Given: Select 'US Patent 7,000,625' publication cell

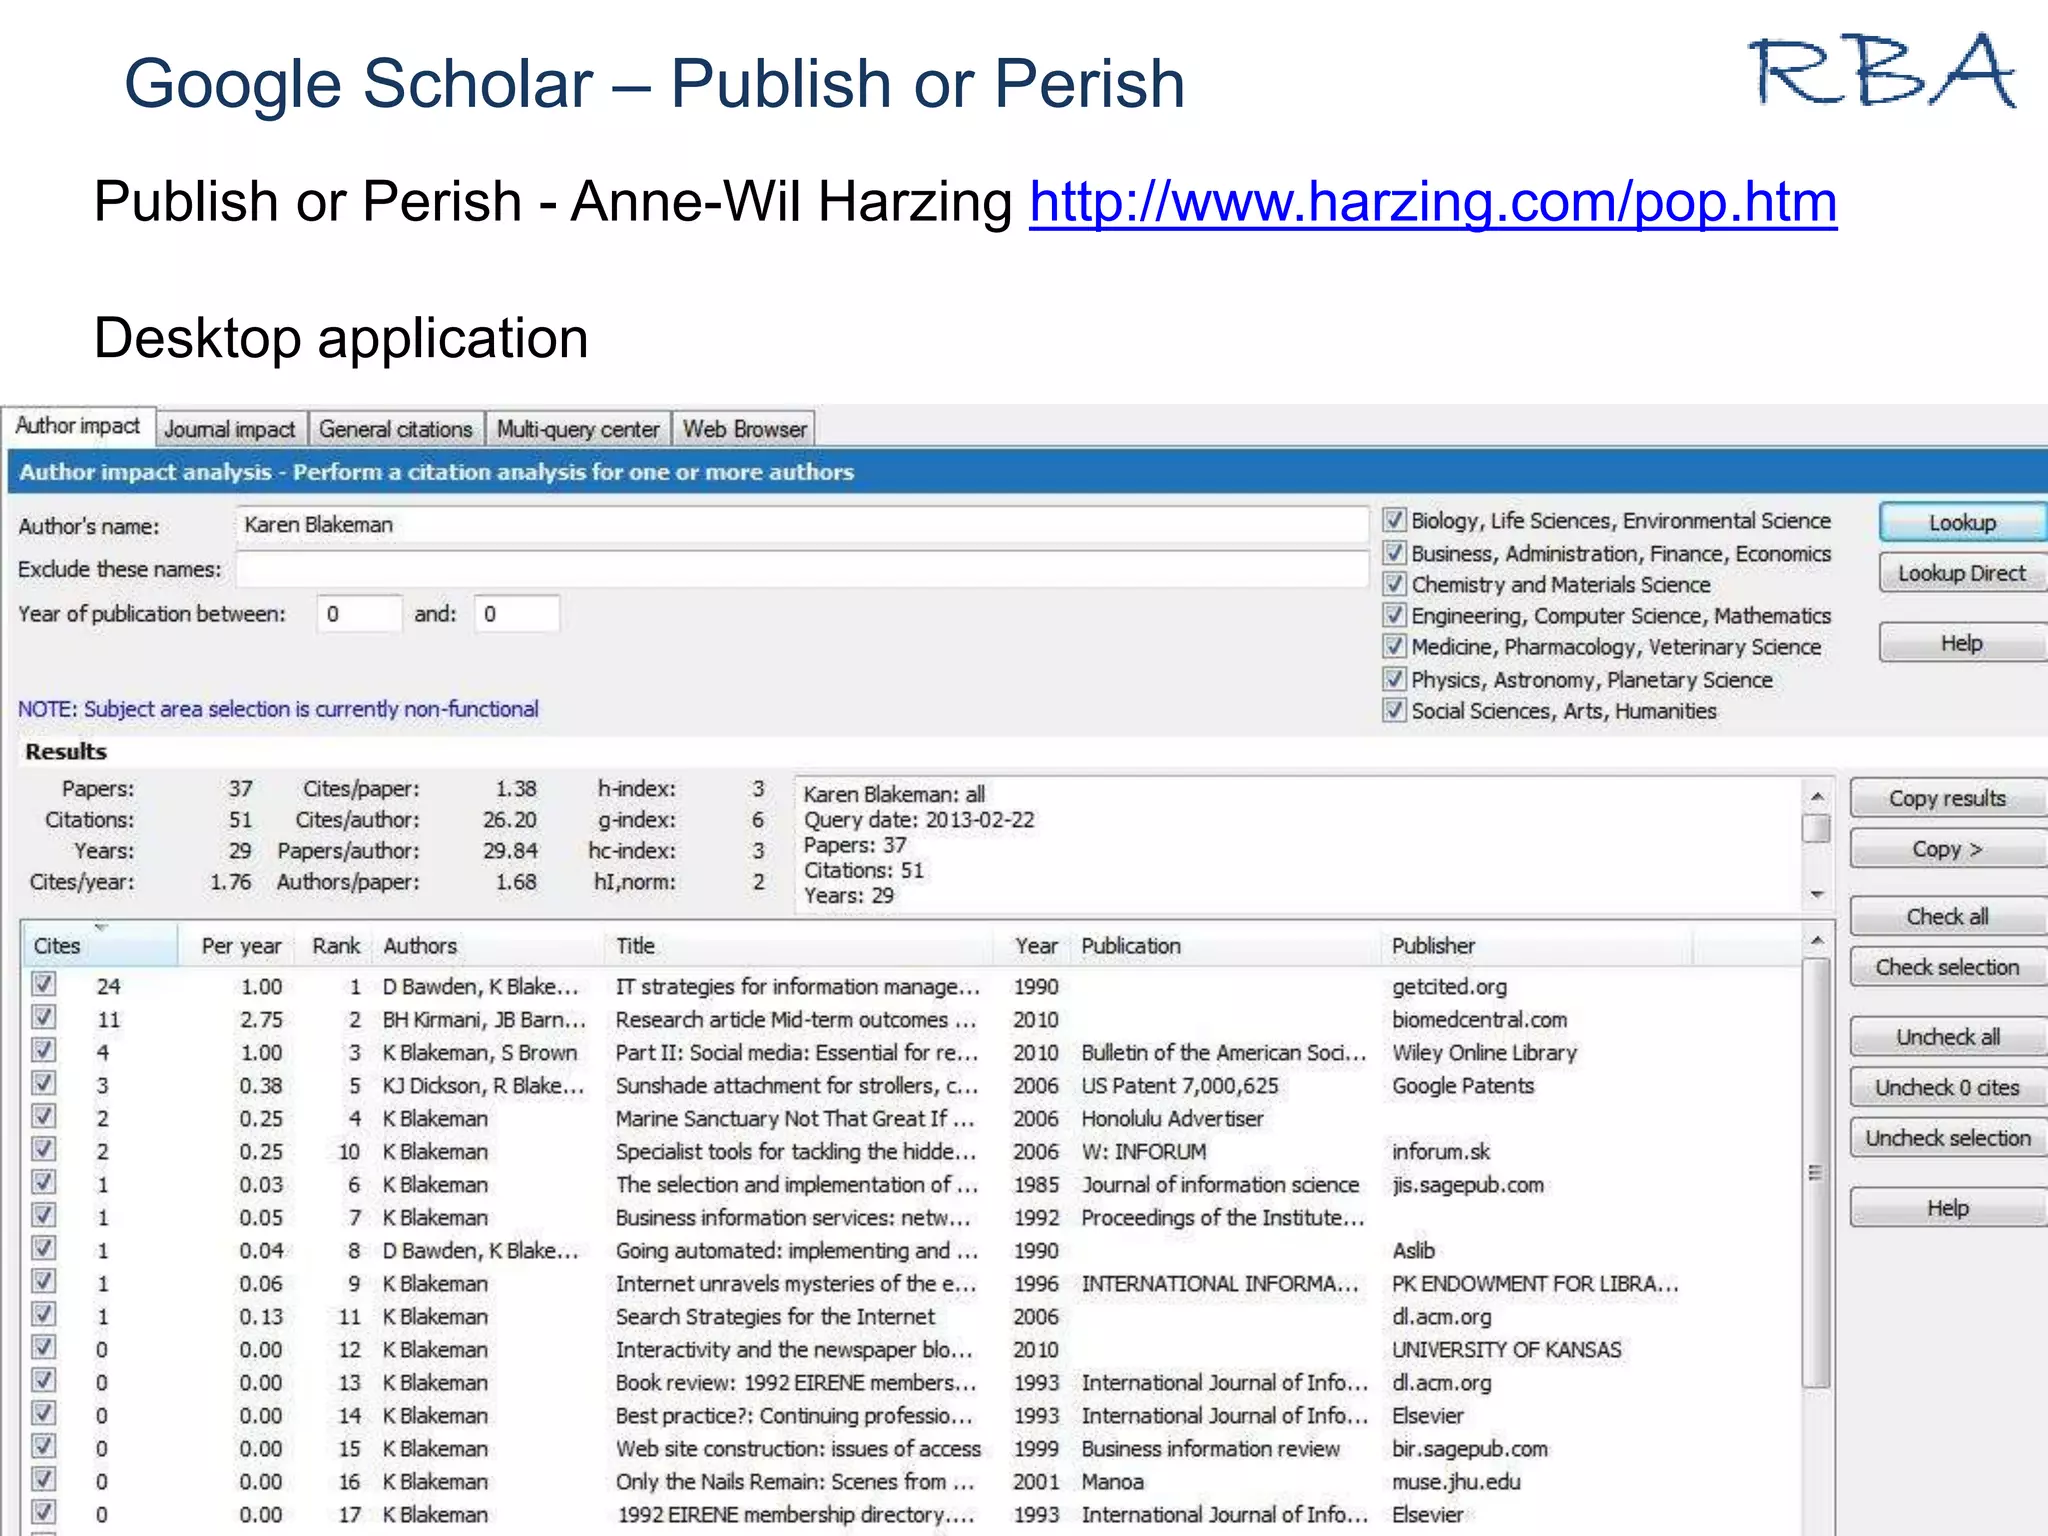Looking at the screenshot, I should pyautogui.click(x=1180, y=1086).
